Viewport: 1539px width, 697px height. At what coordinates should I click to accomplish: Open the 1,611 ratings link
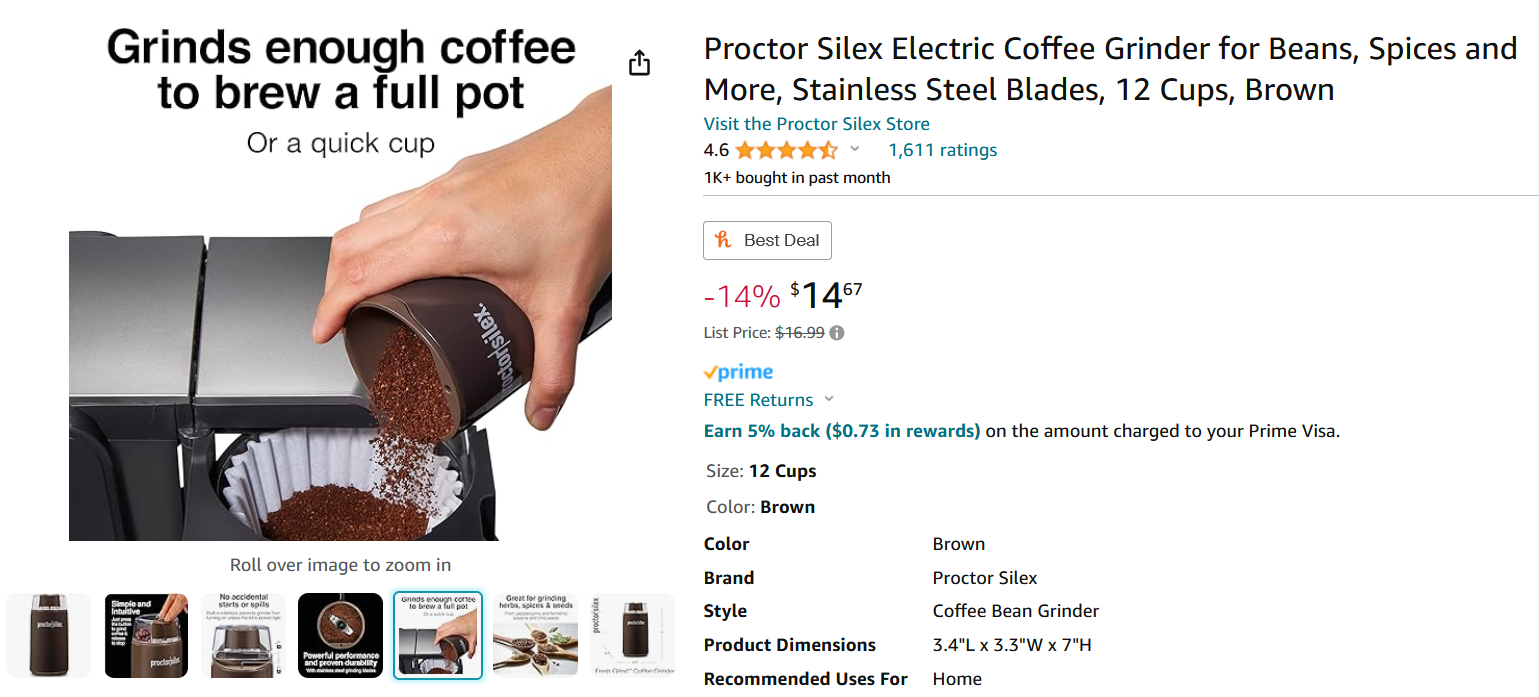pyautogui.click(x=942, y=150)
